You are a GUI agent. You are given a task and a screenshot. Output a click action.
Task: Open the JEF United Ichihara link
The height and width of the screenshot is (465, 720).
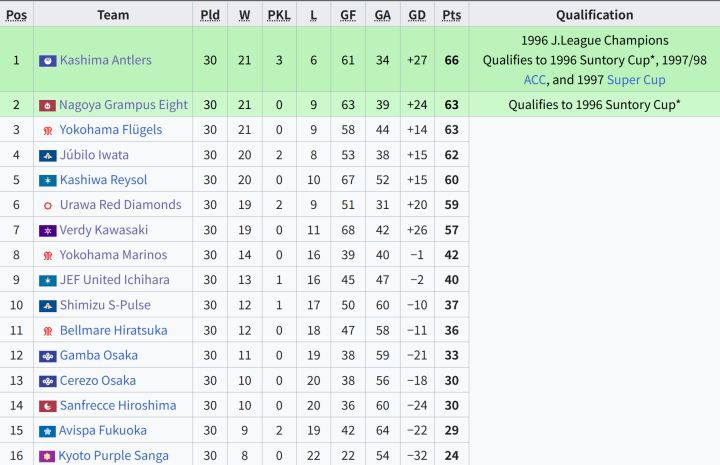point(115,280)
